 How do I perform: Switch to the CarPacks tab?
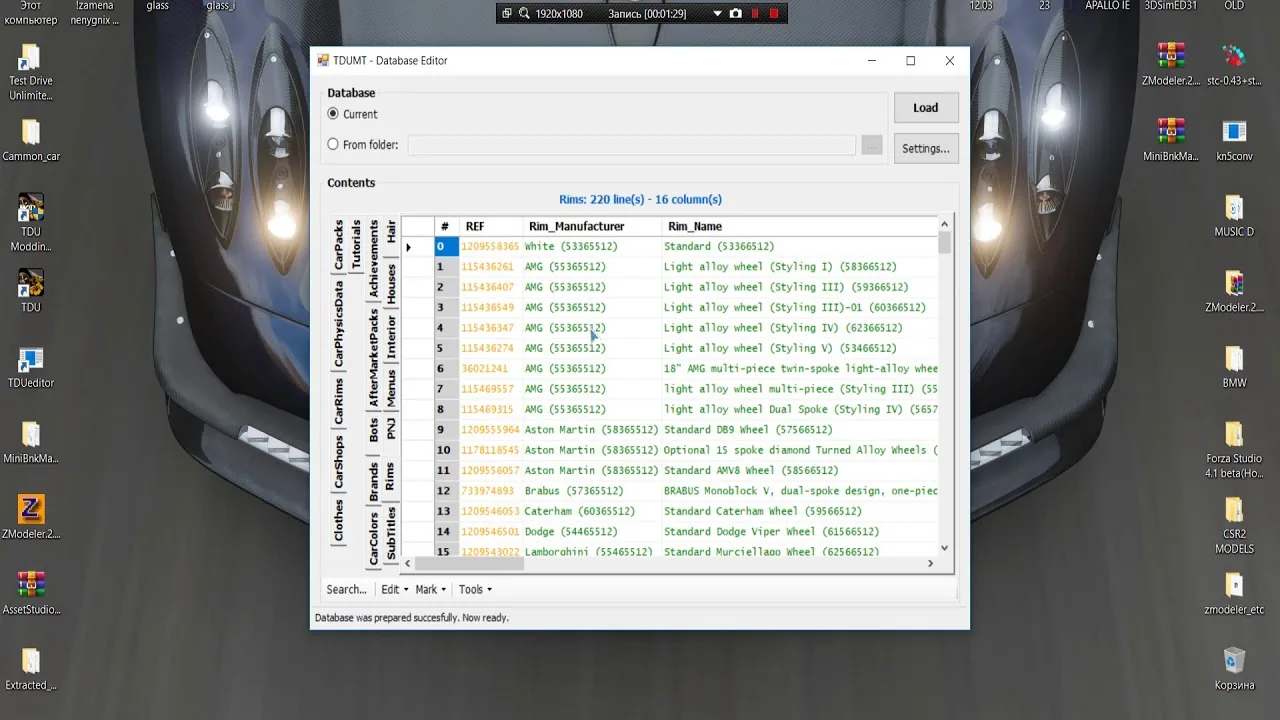pyautogui.click(x=339, y=246)
